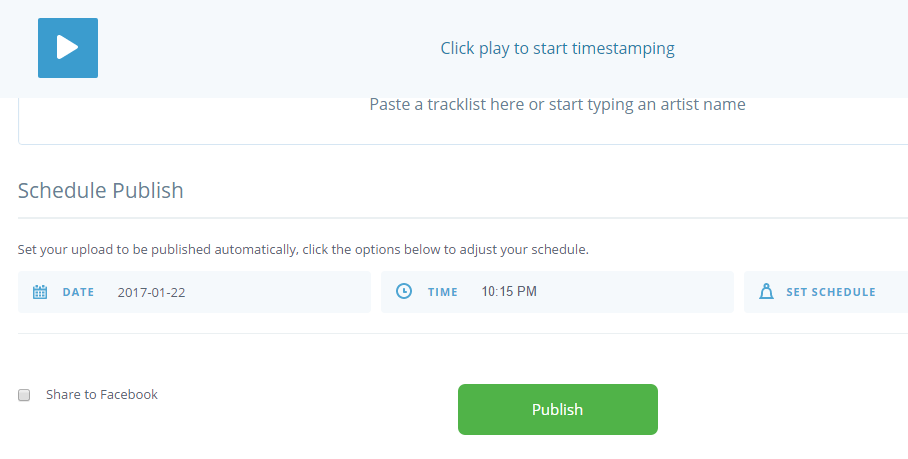Viewport: 908px width, 459px height.
Task: Click the clock icon beside TIME
Action: tap(404, 291)
